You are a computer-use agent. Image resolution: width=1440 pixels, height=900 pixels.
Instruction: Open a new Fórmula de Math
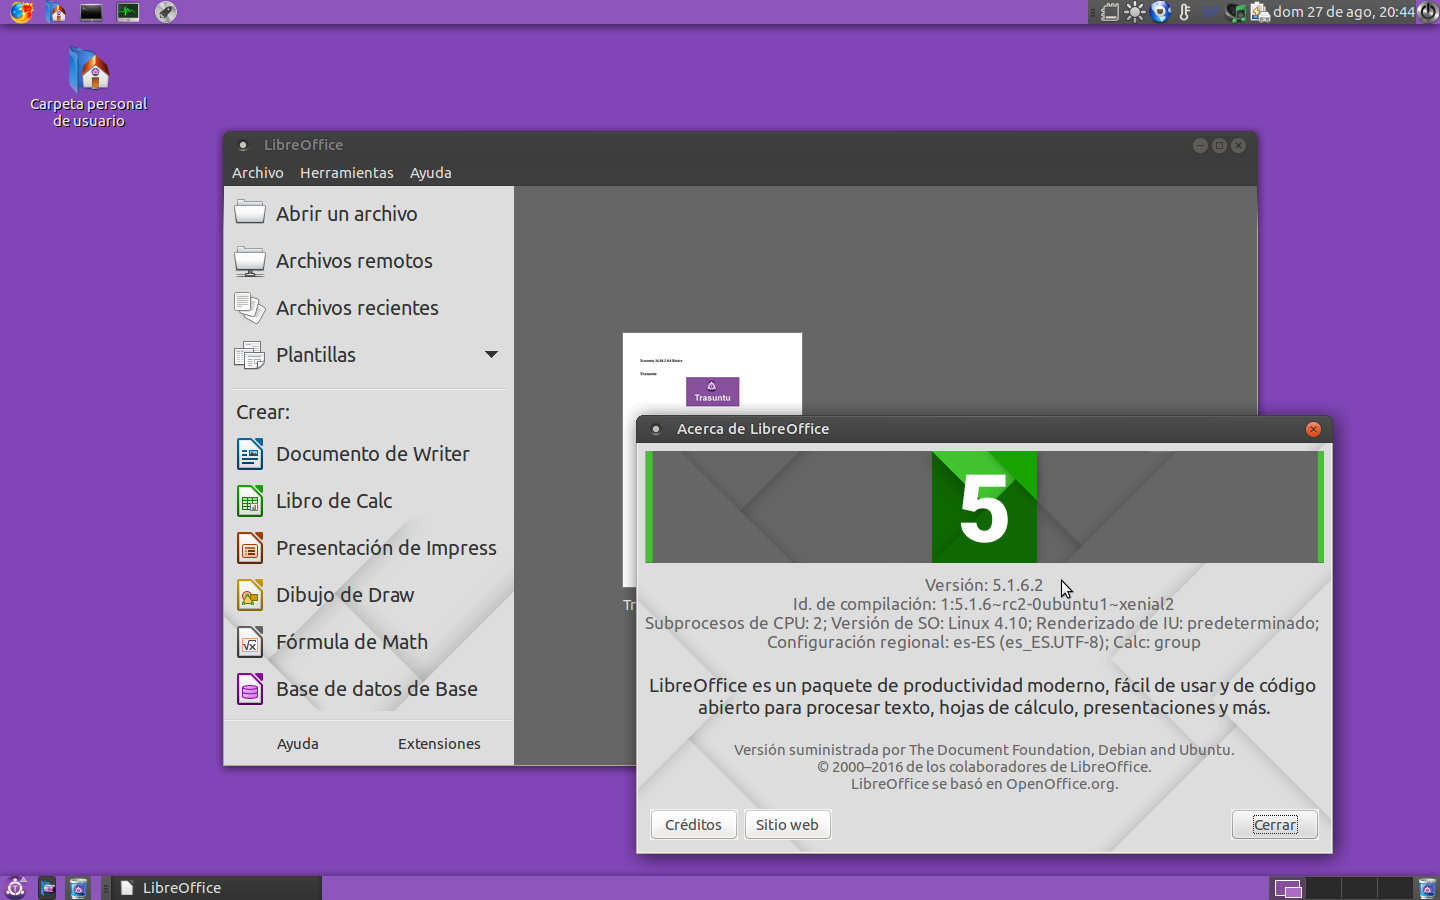(352, 641)
